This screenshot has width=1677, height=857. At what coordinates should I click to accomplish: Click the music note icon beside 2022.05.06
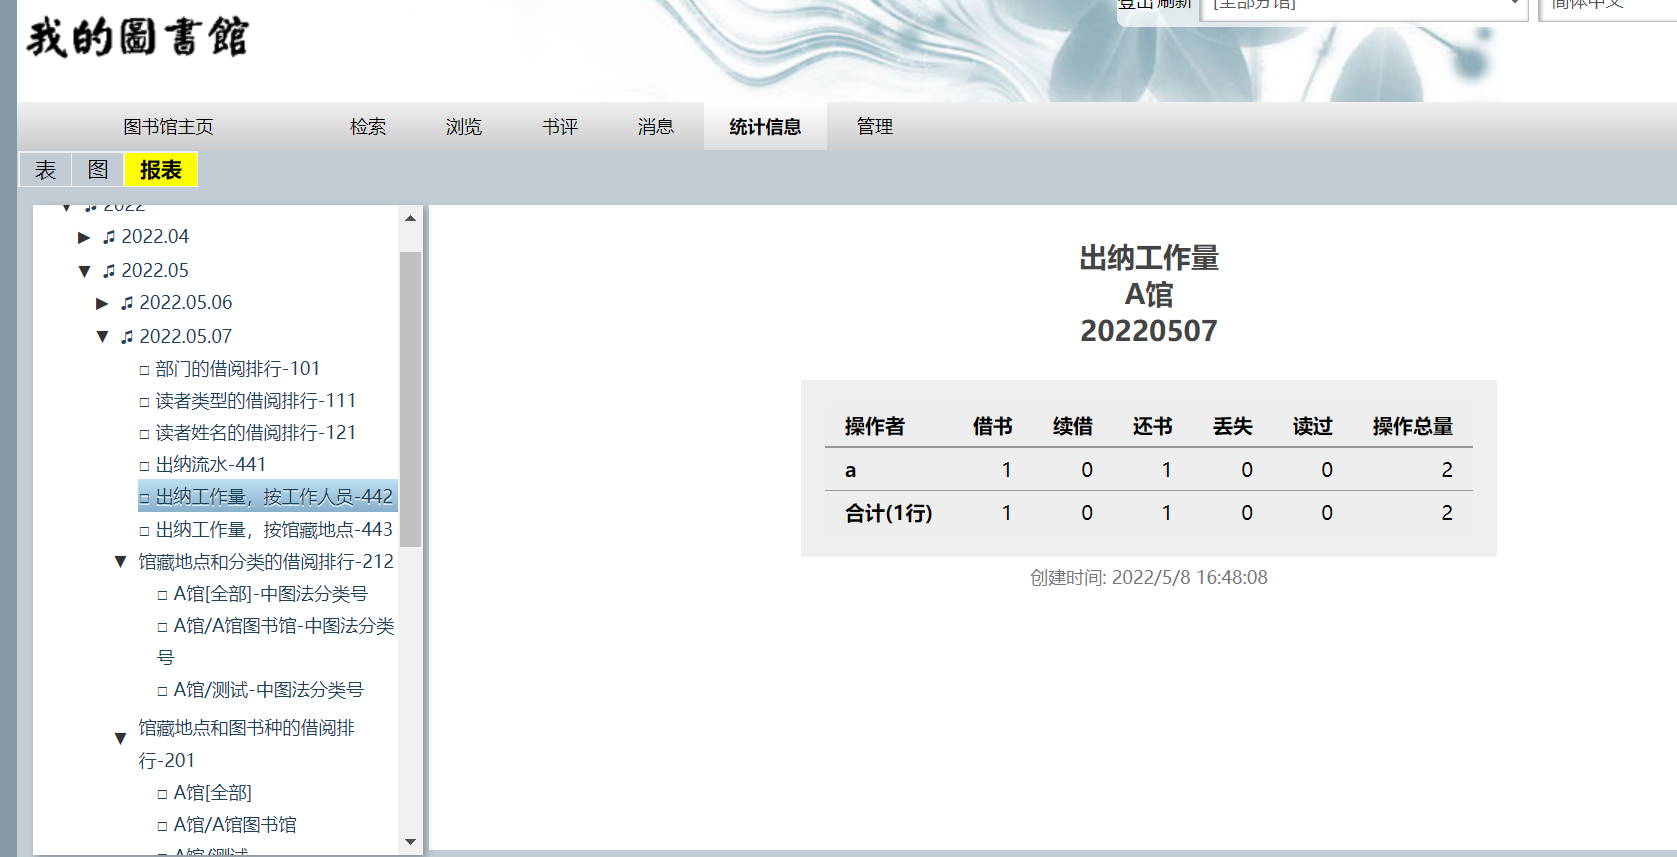coord(127,303)
